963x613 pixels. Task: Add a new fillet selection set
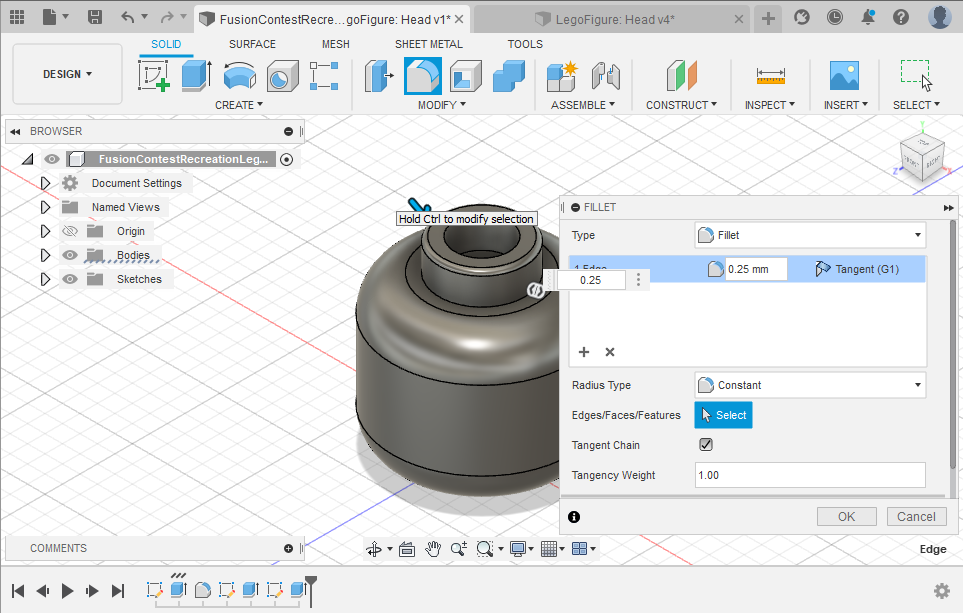click(584, 352)
